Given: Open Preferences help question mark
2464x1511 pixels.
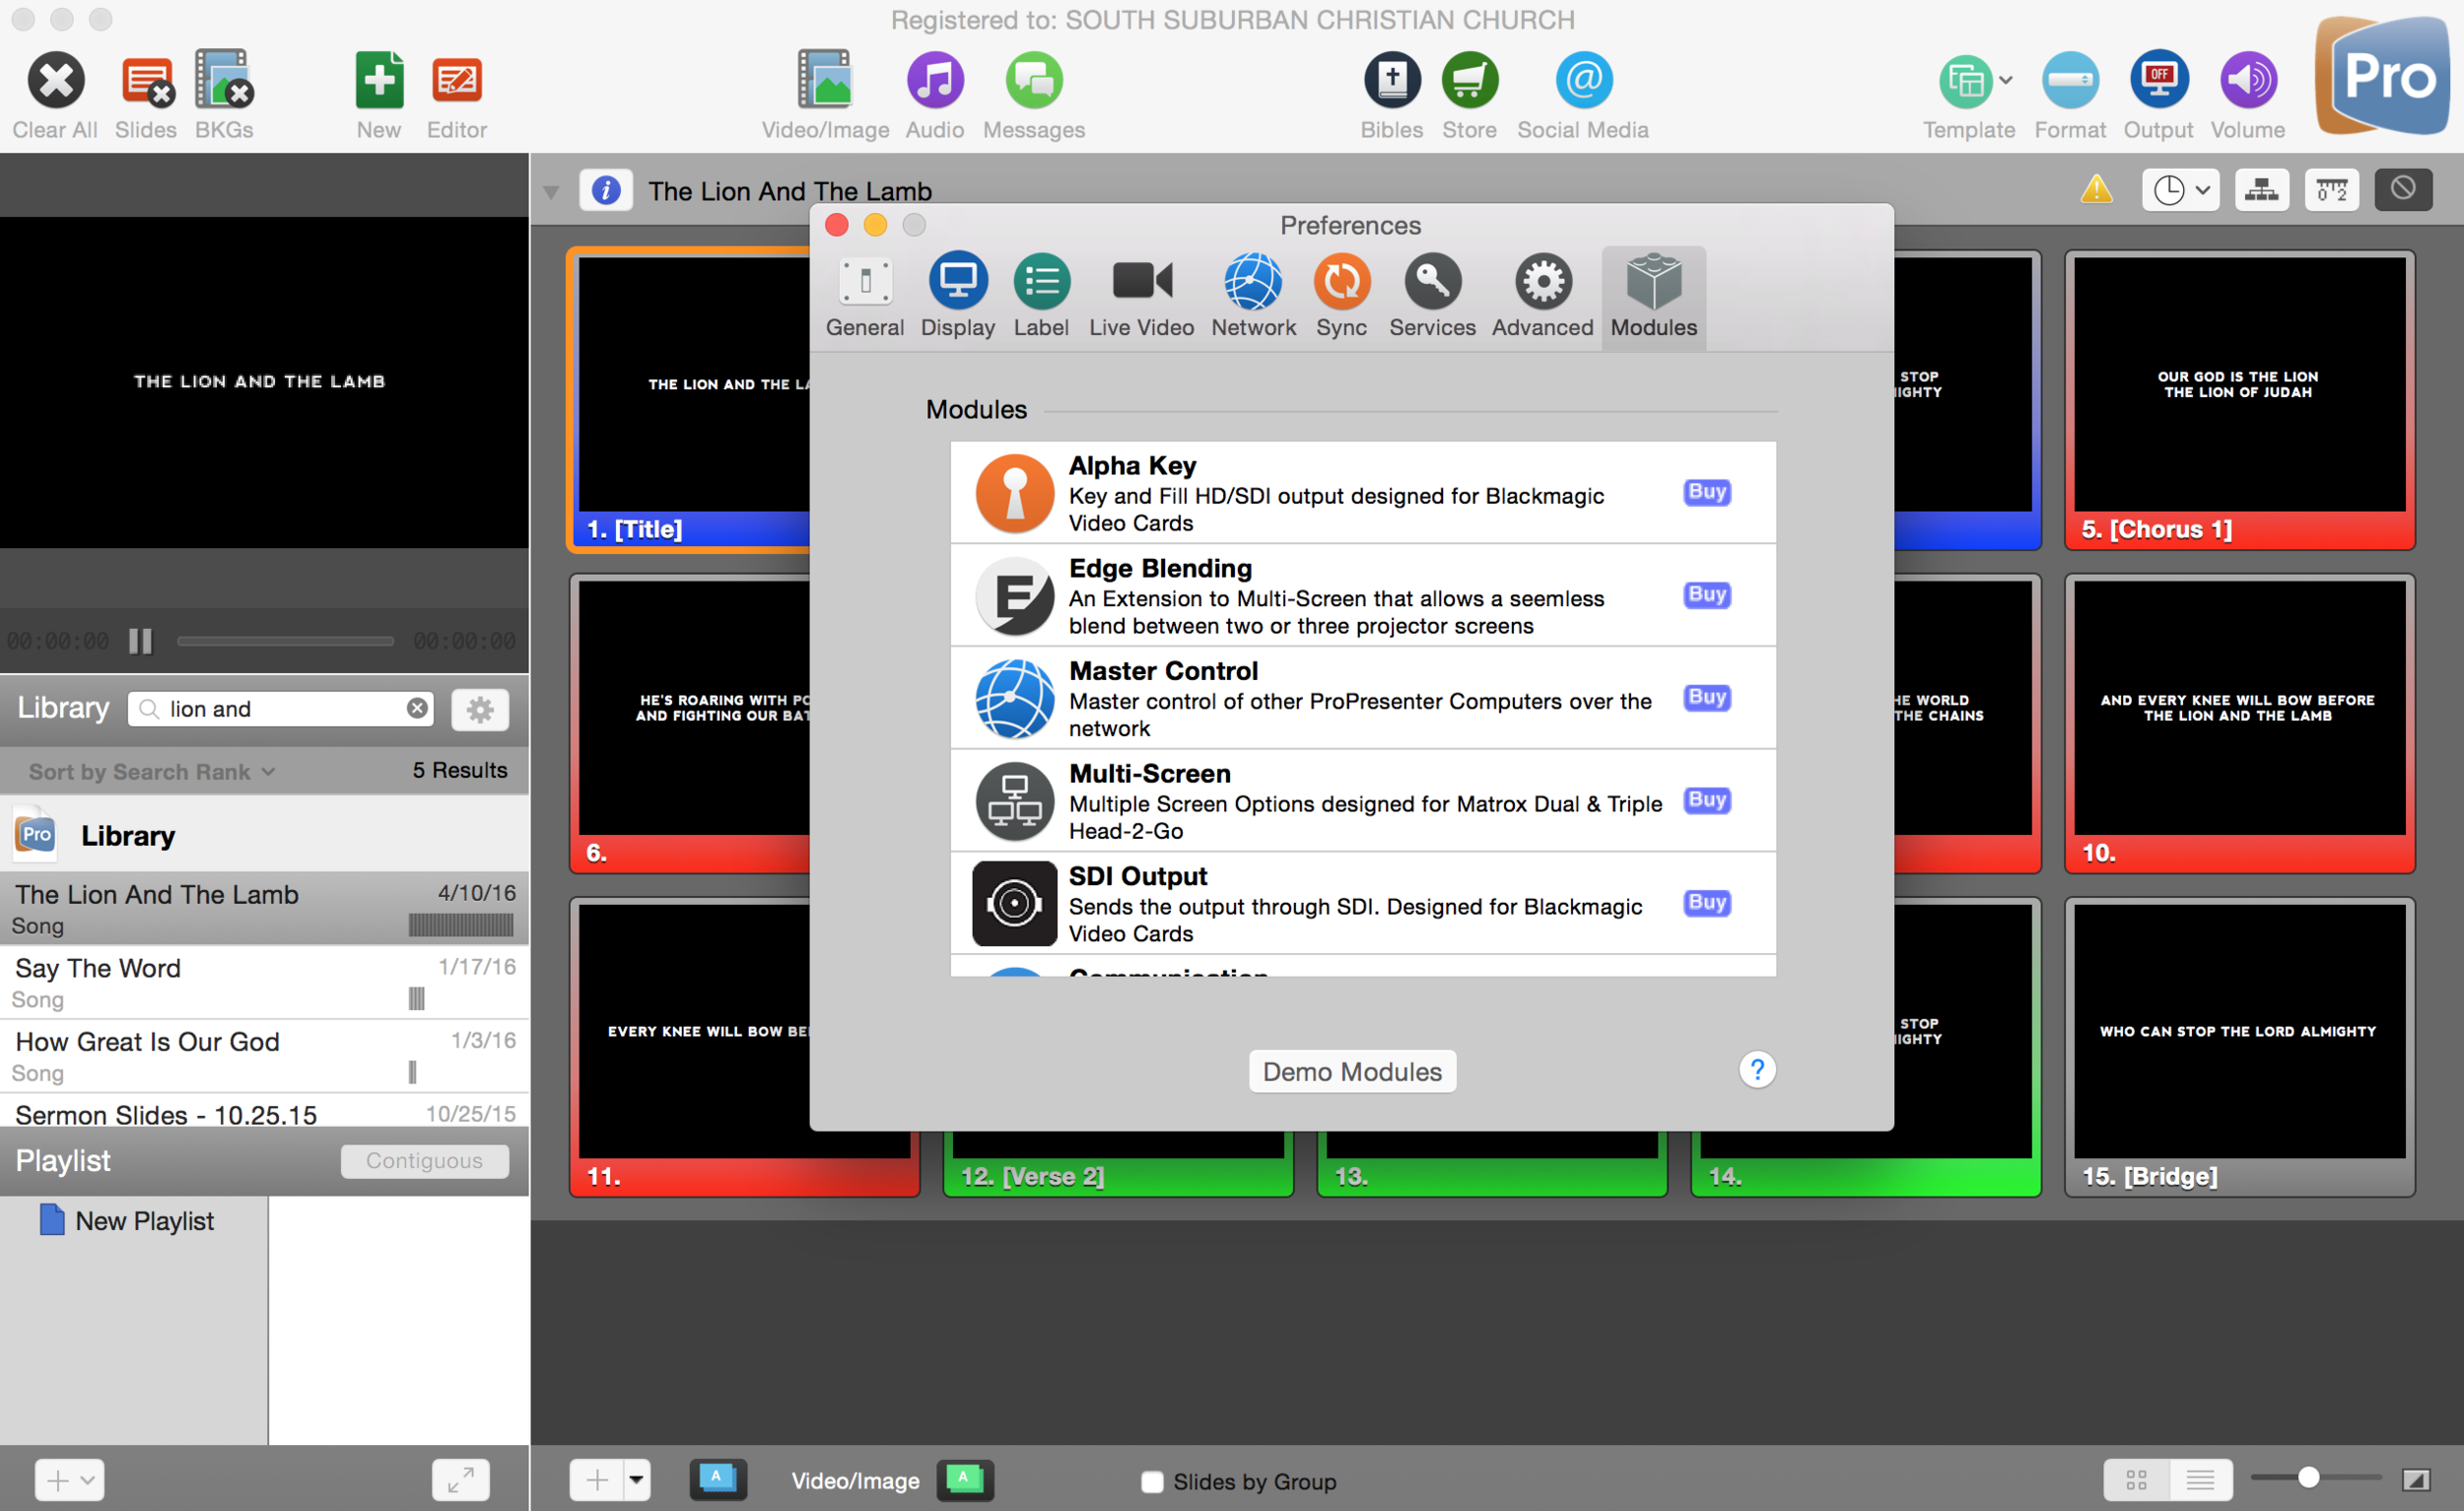Looking at the screenshot, I should [x=1756, y=1070].
